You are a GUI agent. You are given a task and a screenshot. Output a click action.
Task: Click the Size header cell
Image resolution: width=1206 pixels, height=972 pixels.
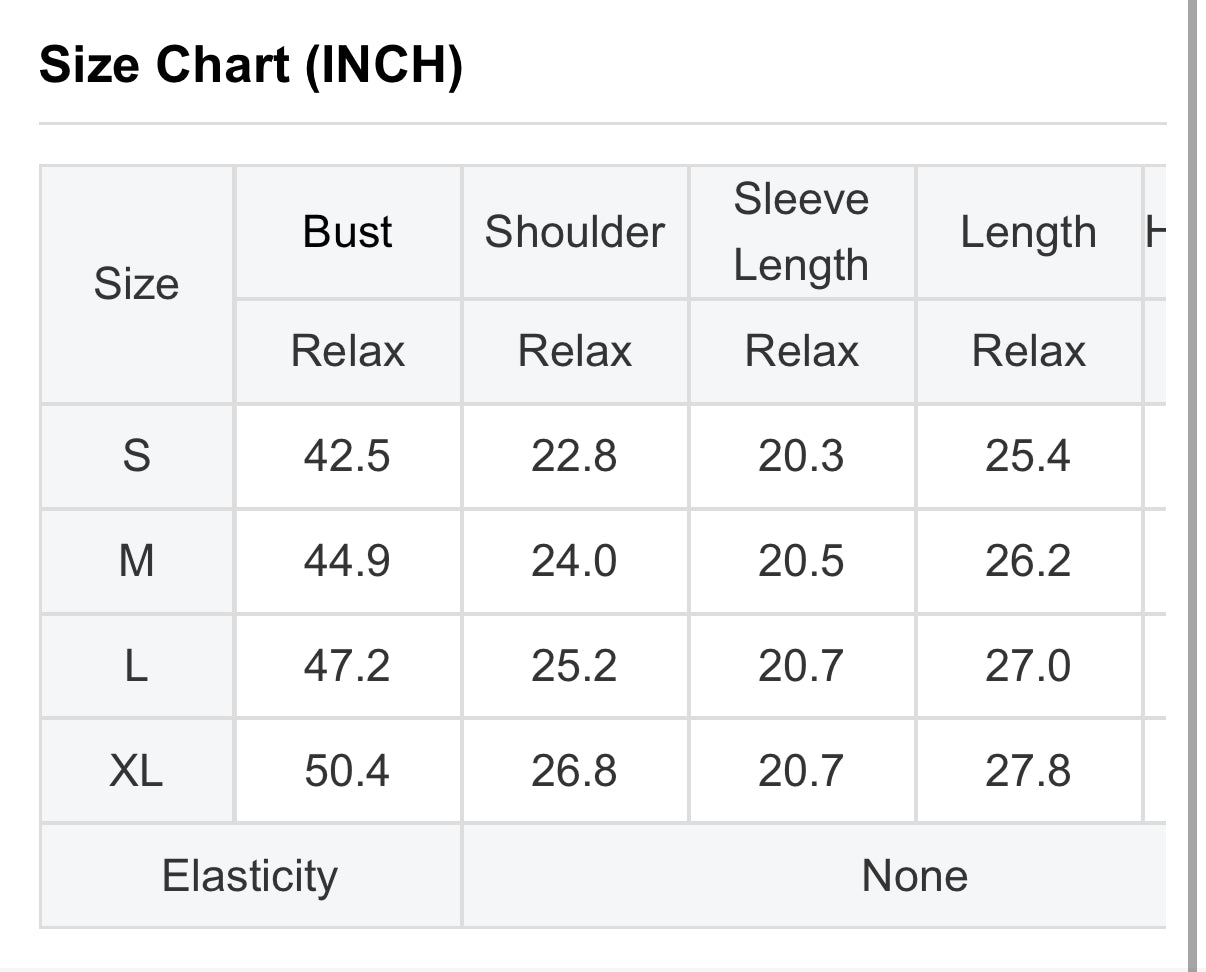136,284
